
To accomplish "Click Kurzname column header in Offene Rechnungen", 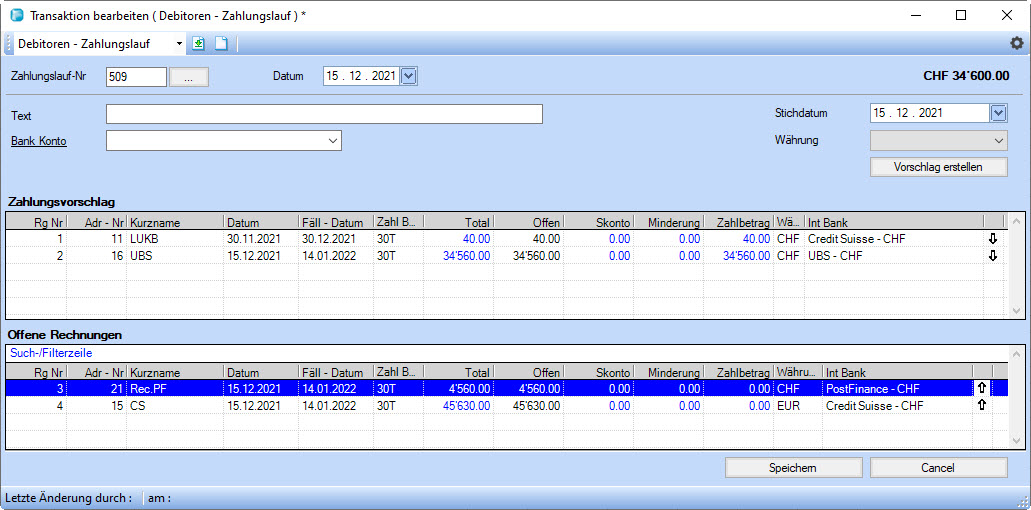I will (175, 371).
